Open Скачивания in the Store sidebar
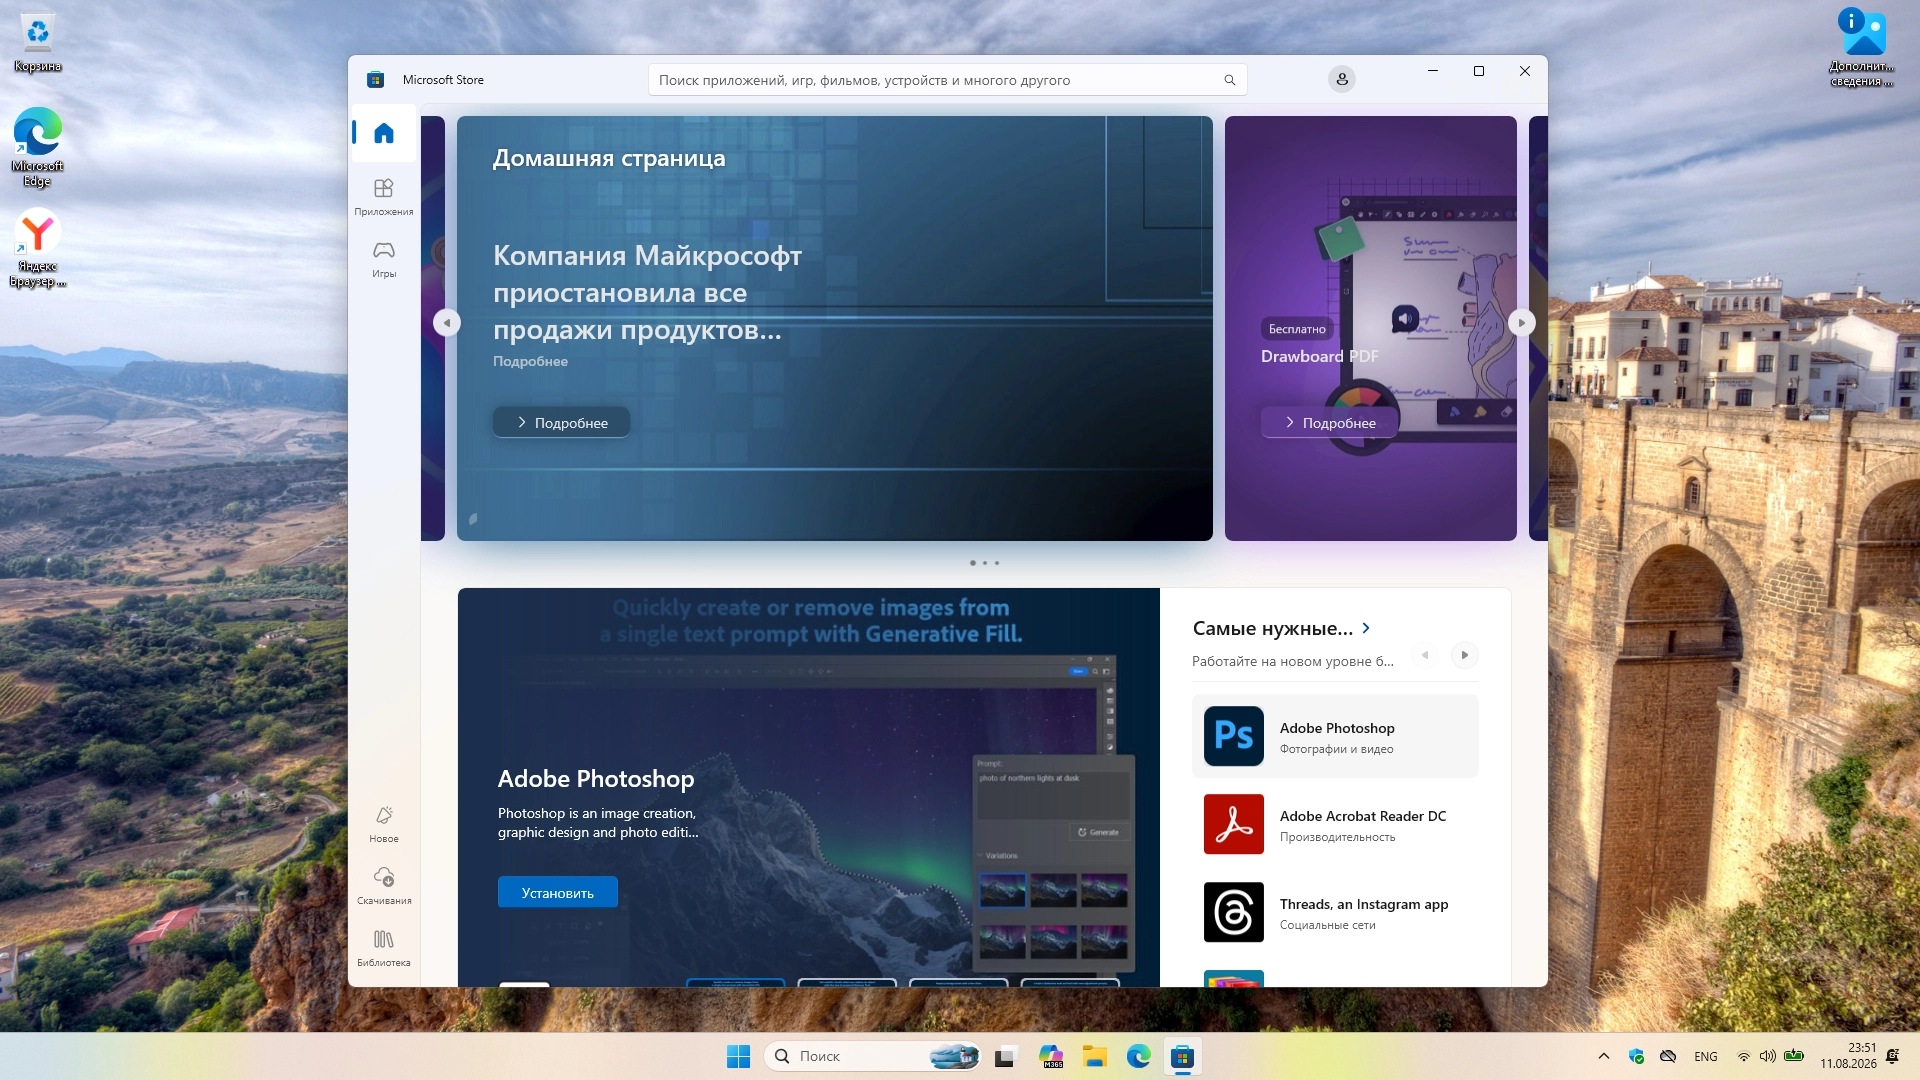This screenshot has width=1920, height=1080. [x=384, y=887]
